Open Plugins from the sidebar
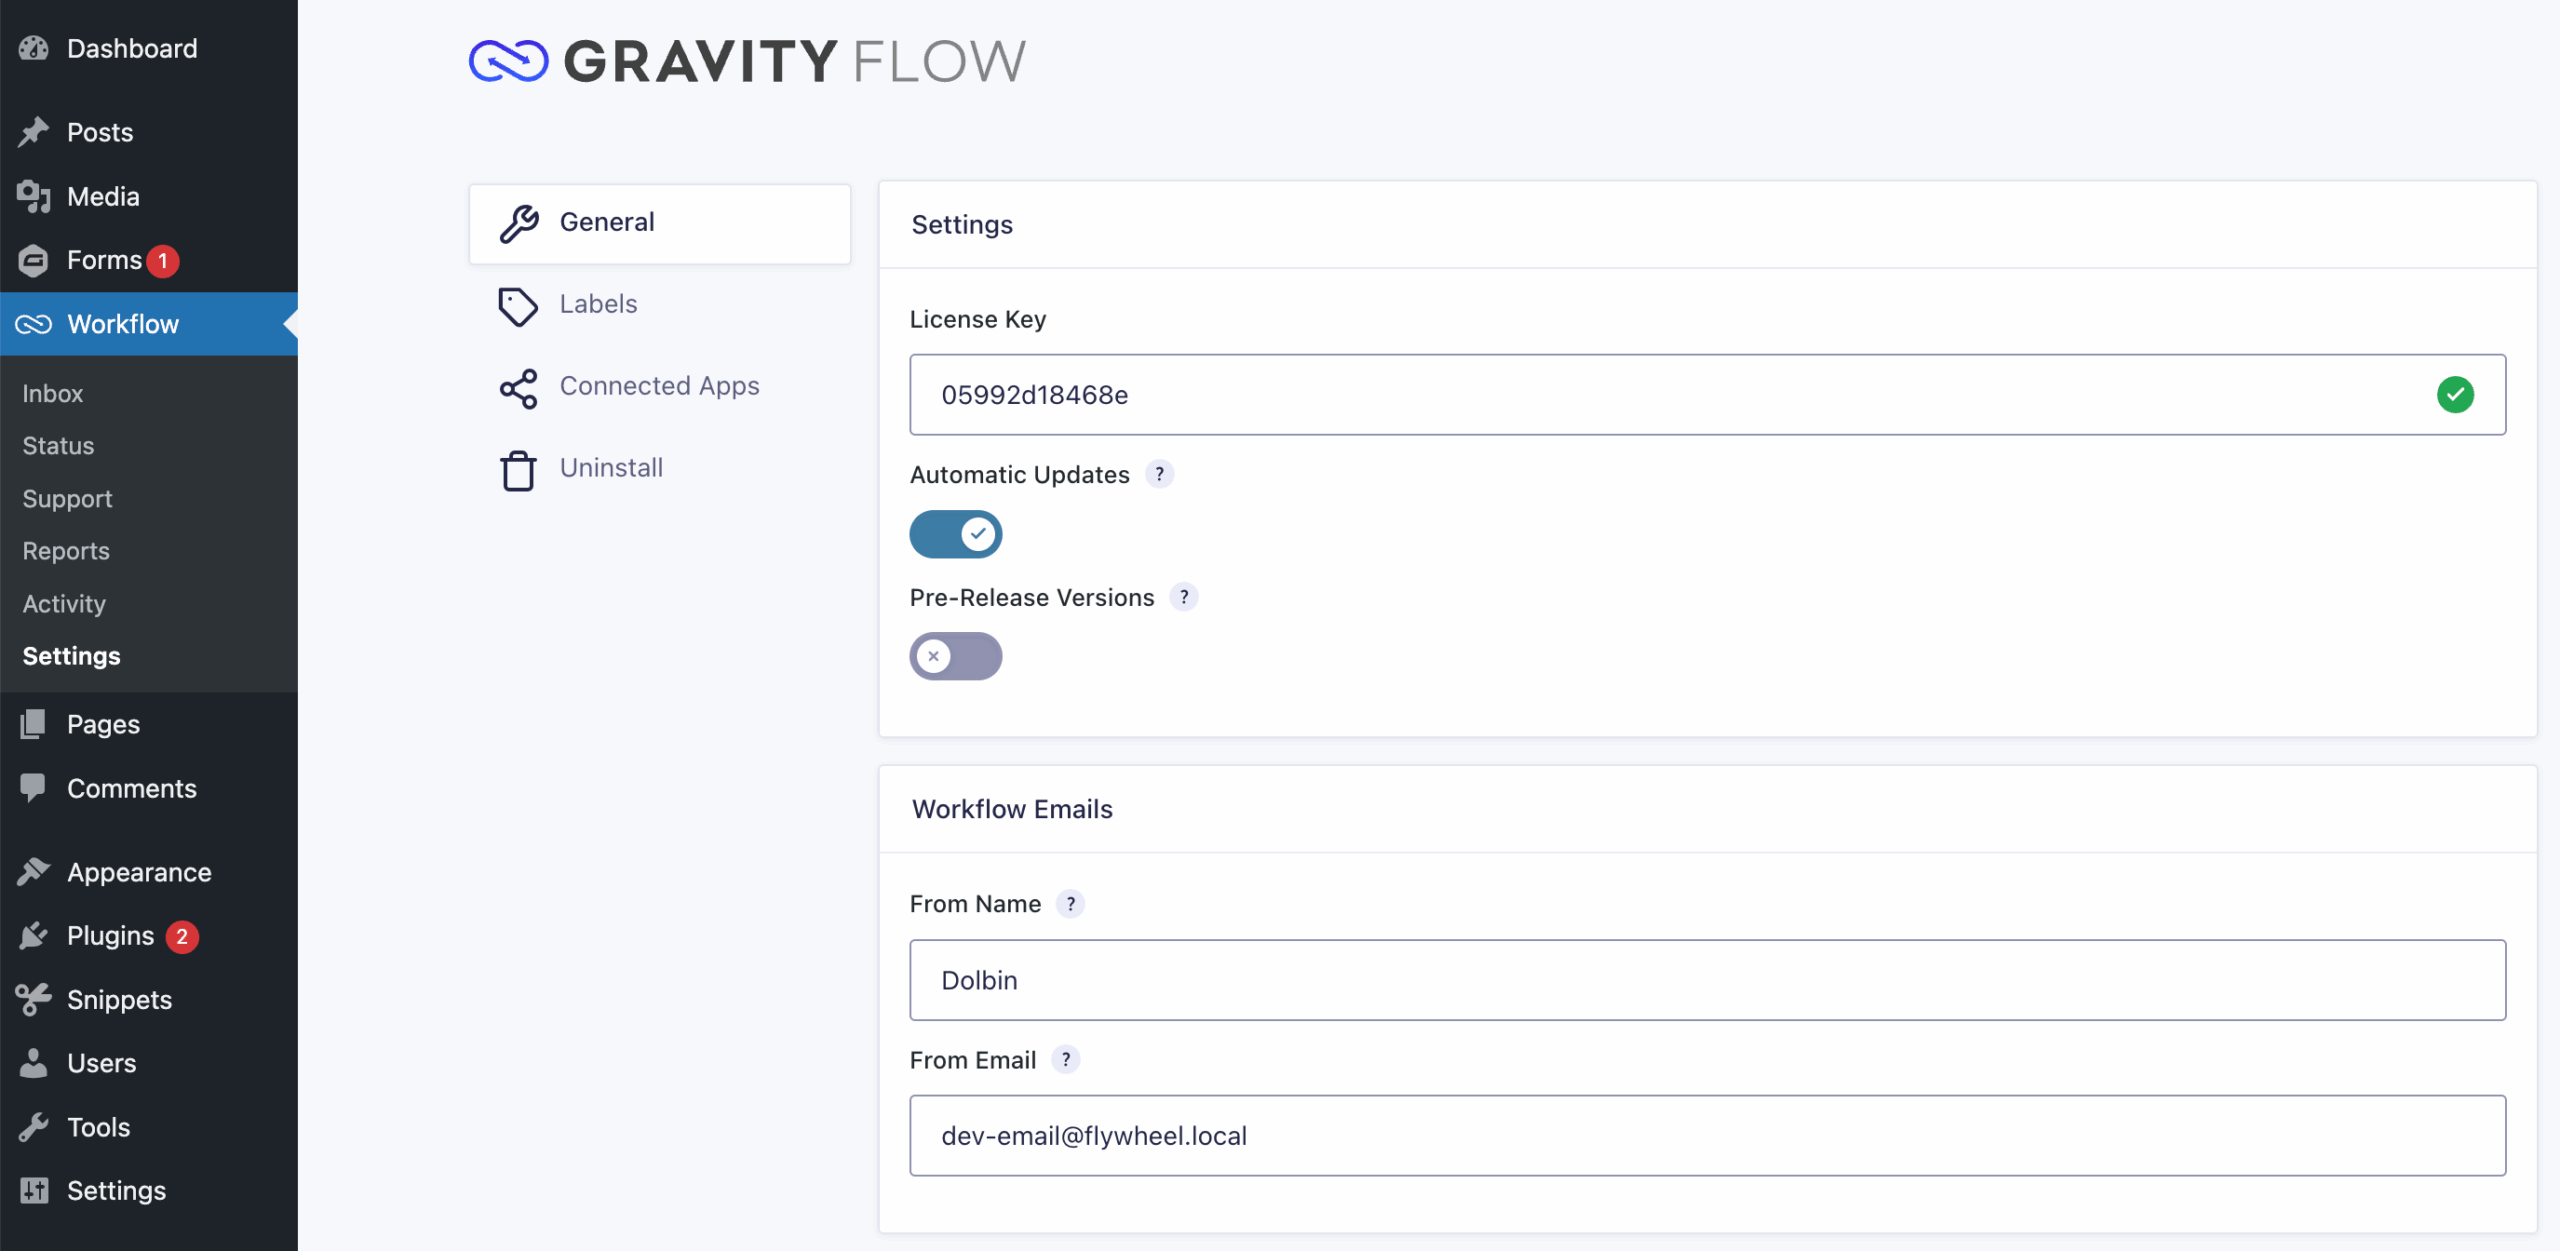This screenshot has width=2560, height=1251. (x=110, y=936)
